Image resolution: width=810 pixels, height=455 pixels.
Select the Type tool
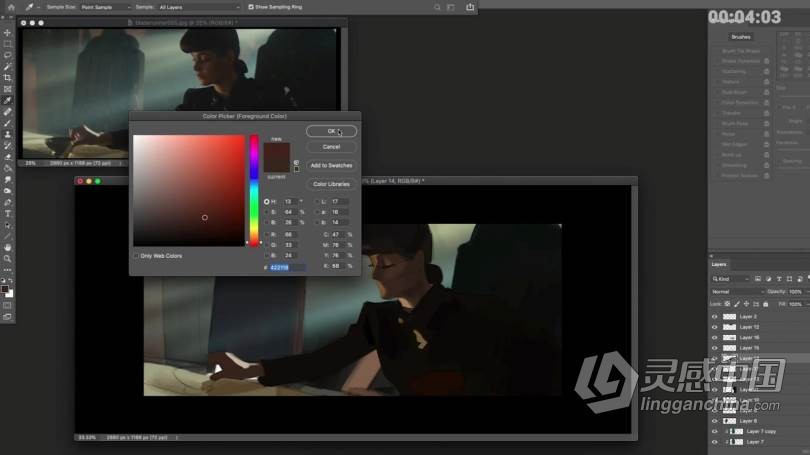tap(7, 214)
